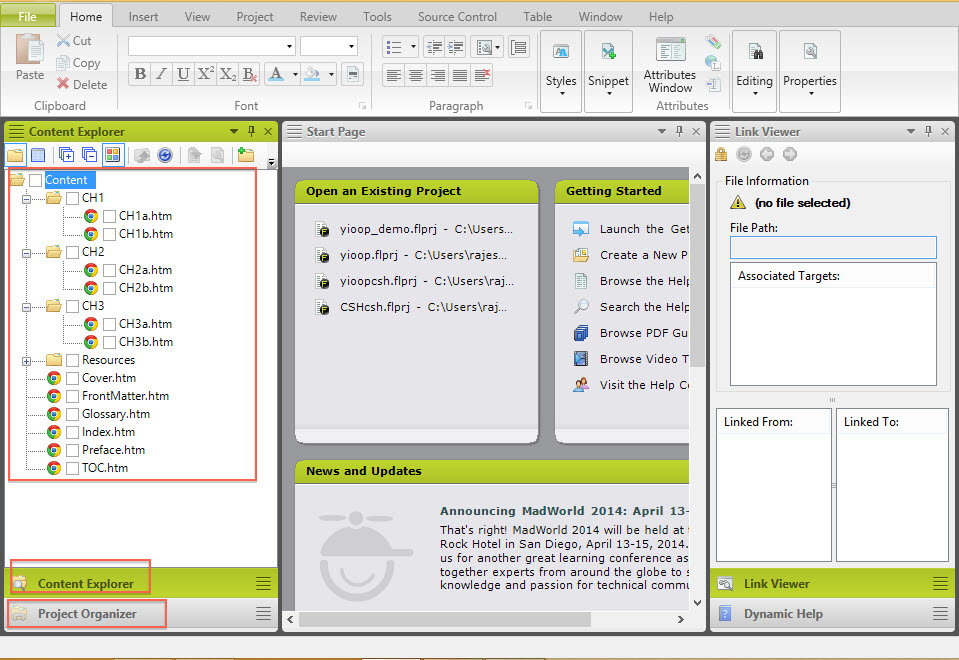
Task: Click the File Path input field
Action: click(x=833, y=247)
